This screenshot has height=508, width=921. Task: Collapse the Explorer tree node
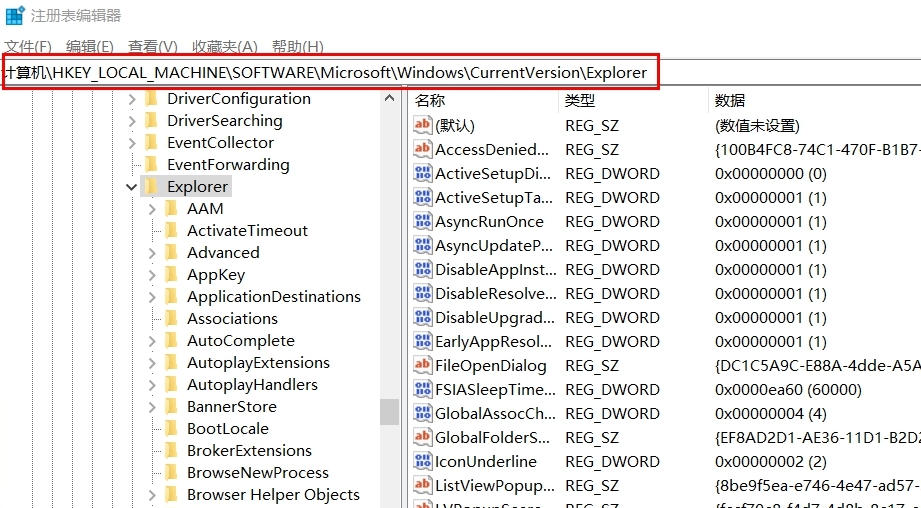131,186
